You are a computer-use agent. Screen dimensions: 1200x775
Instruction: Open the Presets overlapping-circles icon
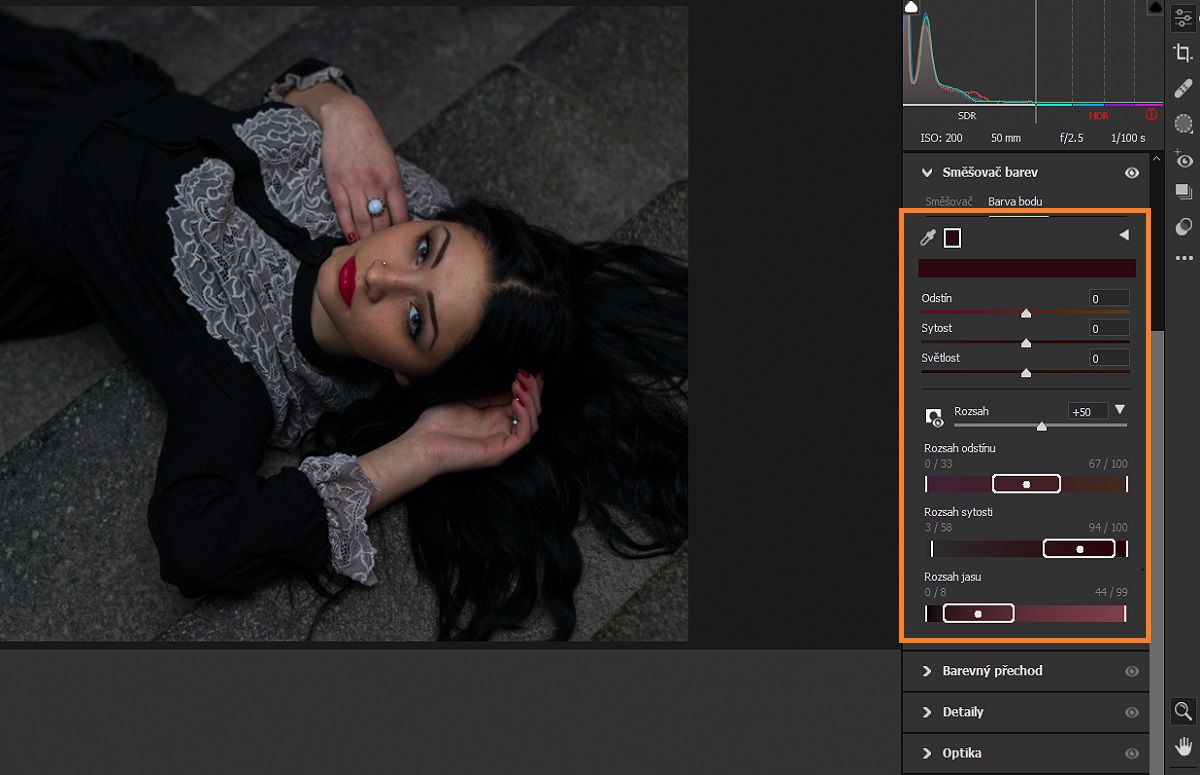(x=1183, y=227)
